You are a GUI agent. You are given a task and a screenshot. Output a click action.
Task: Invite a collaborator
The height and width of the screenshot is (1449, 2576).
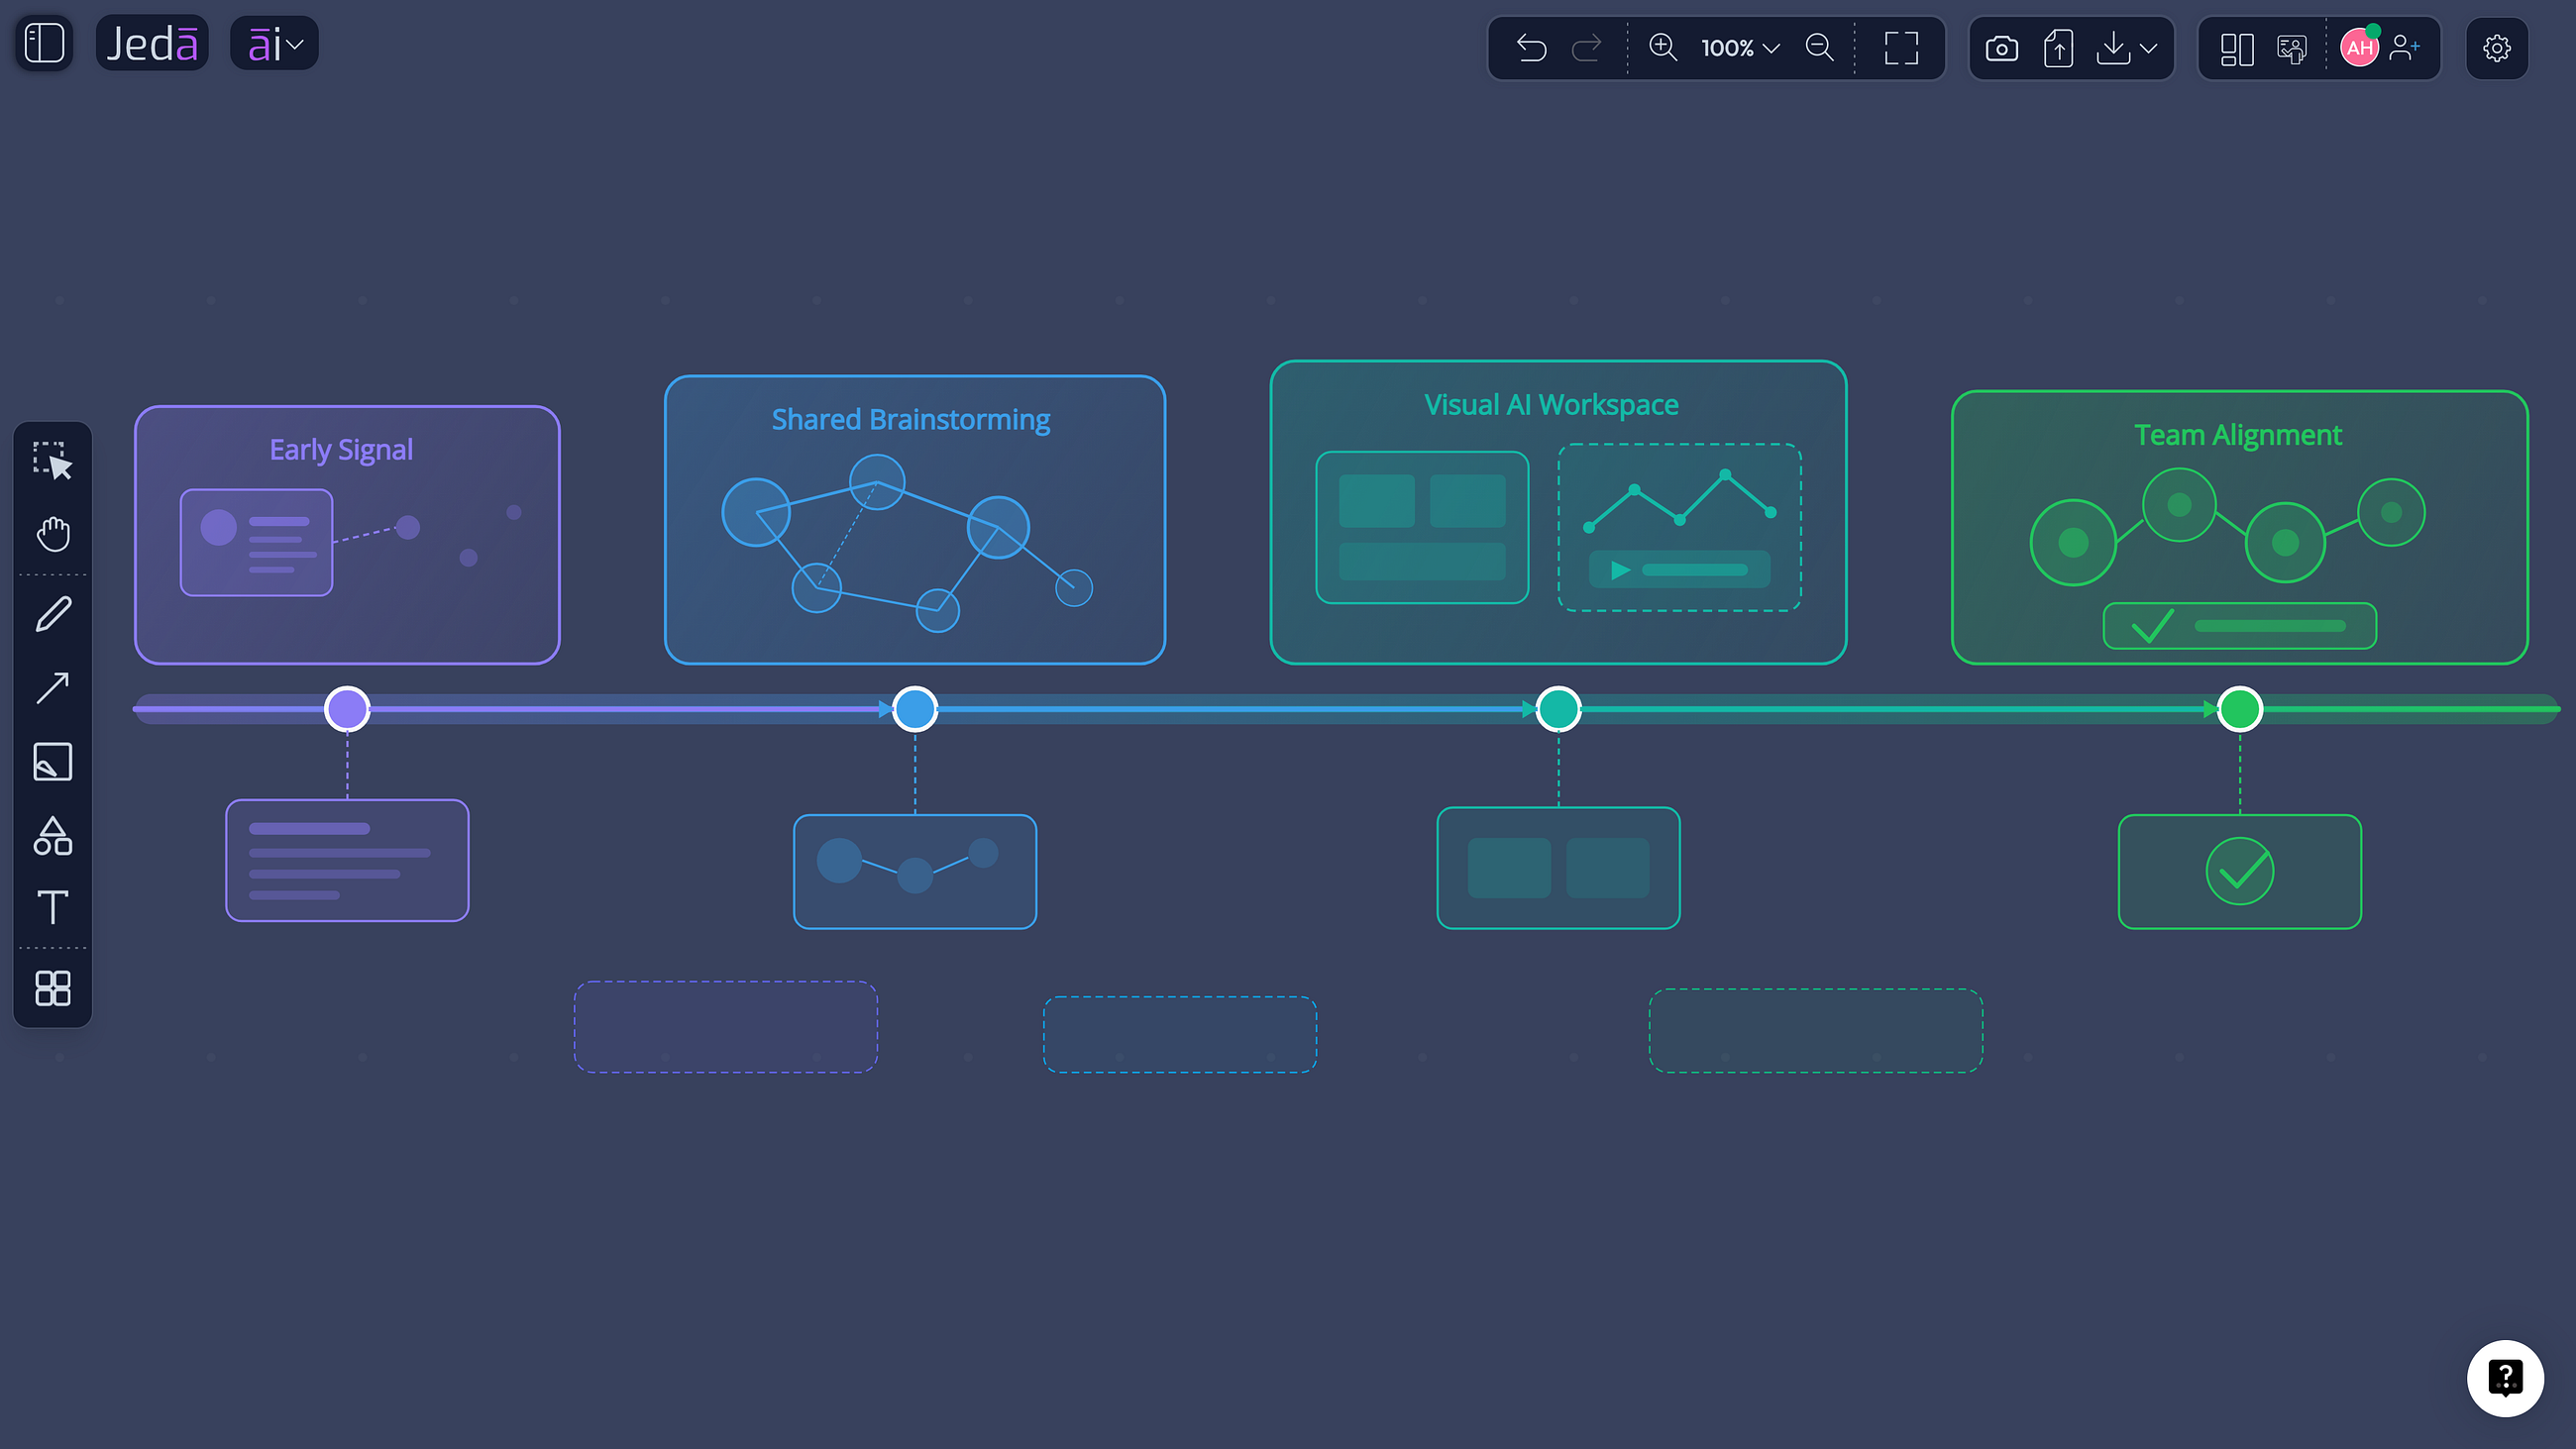(x=2404, y=48)
